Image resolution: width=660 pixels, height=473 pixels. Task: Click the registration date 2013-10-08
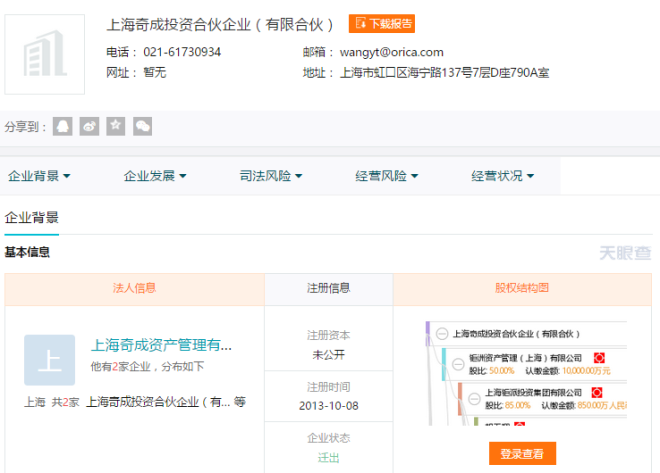click(x=329, y=406)
